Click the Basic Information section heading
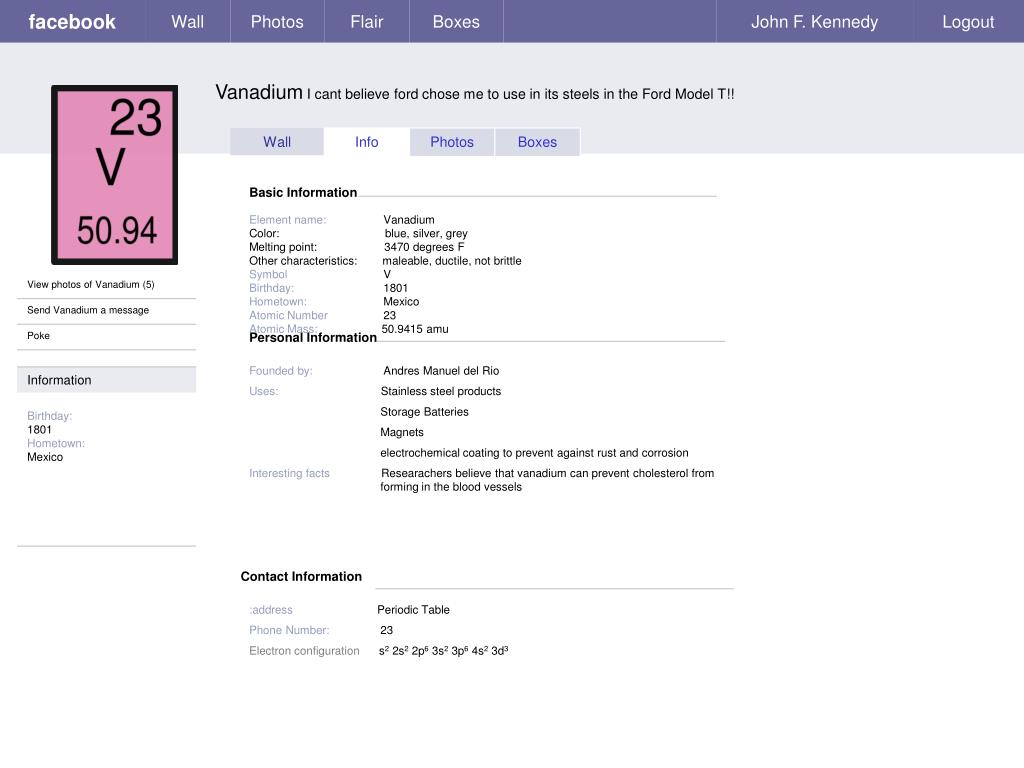This screenshot has height=768, width=1024. coord(303,192)
